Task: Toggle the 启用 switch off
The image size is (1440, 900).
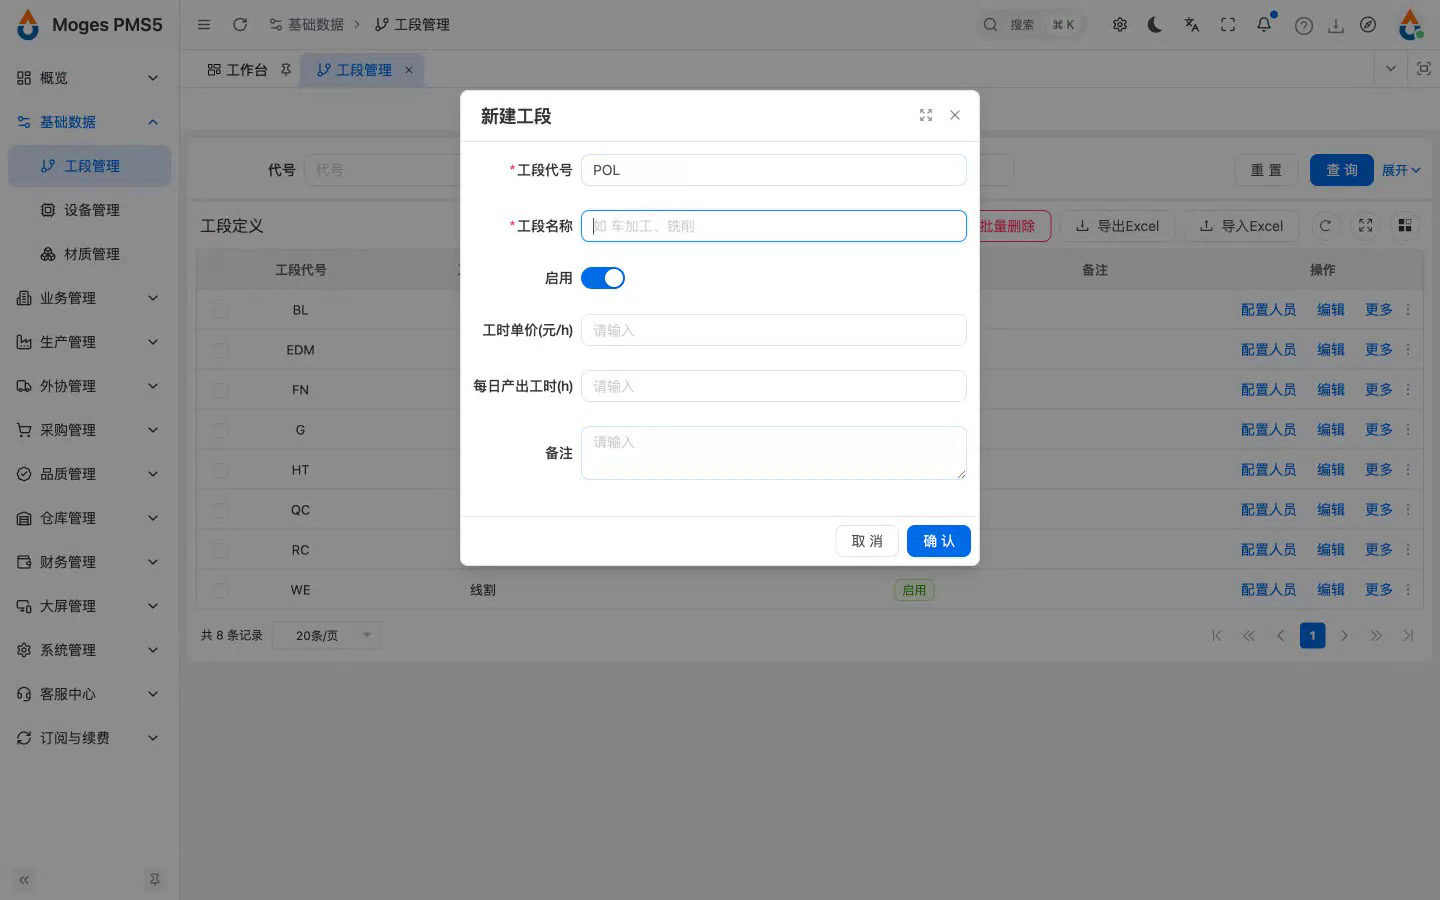Action: (x=603, y=278)
